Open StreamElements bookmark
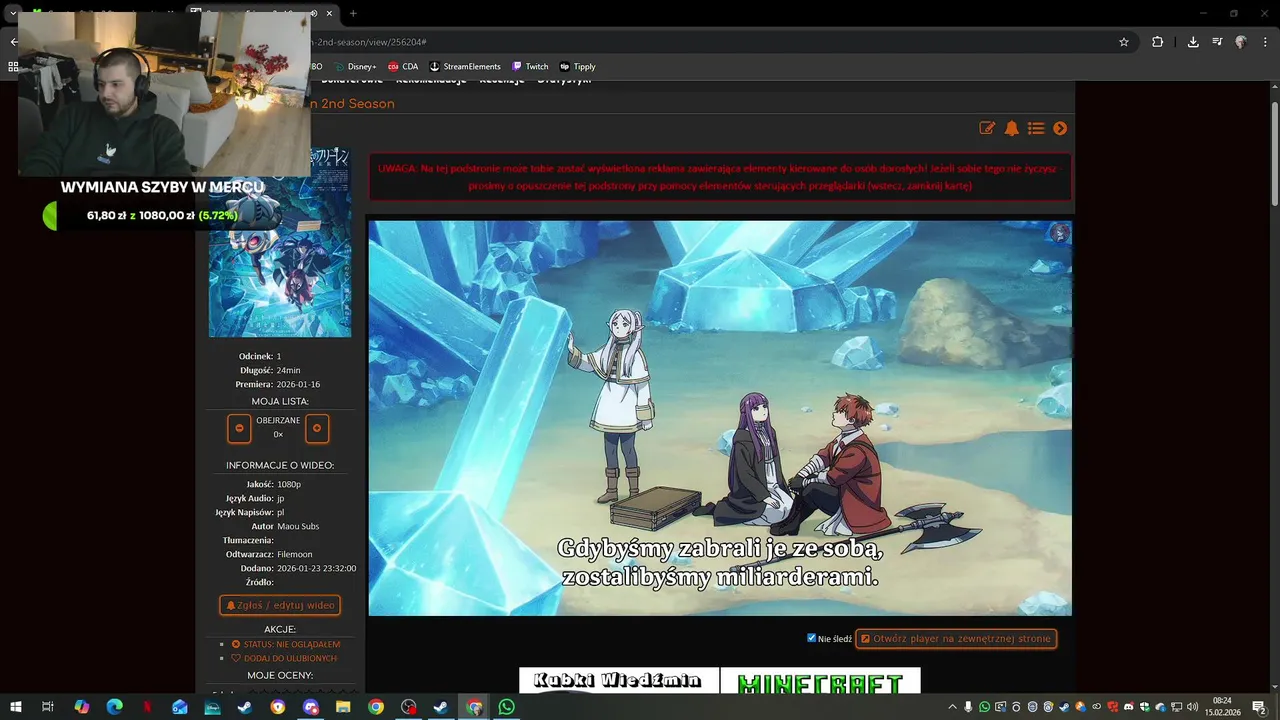The image size is (1280, 720). click(465, 67)
